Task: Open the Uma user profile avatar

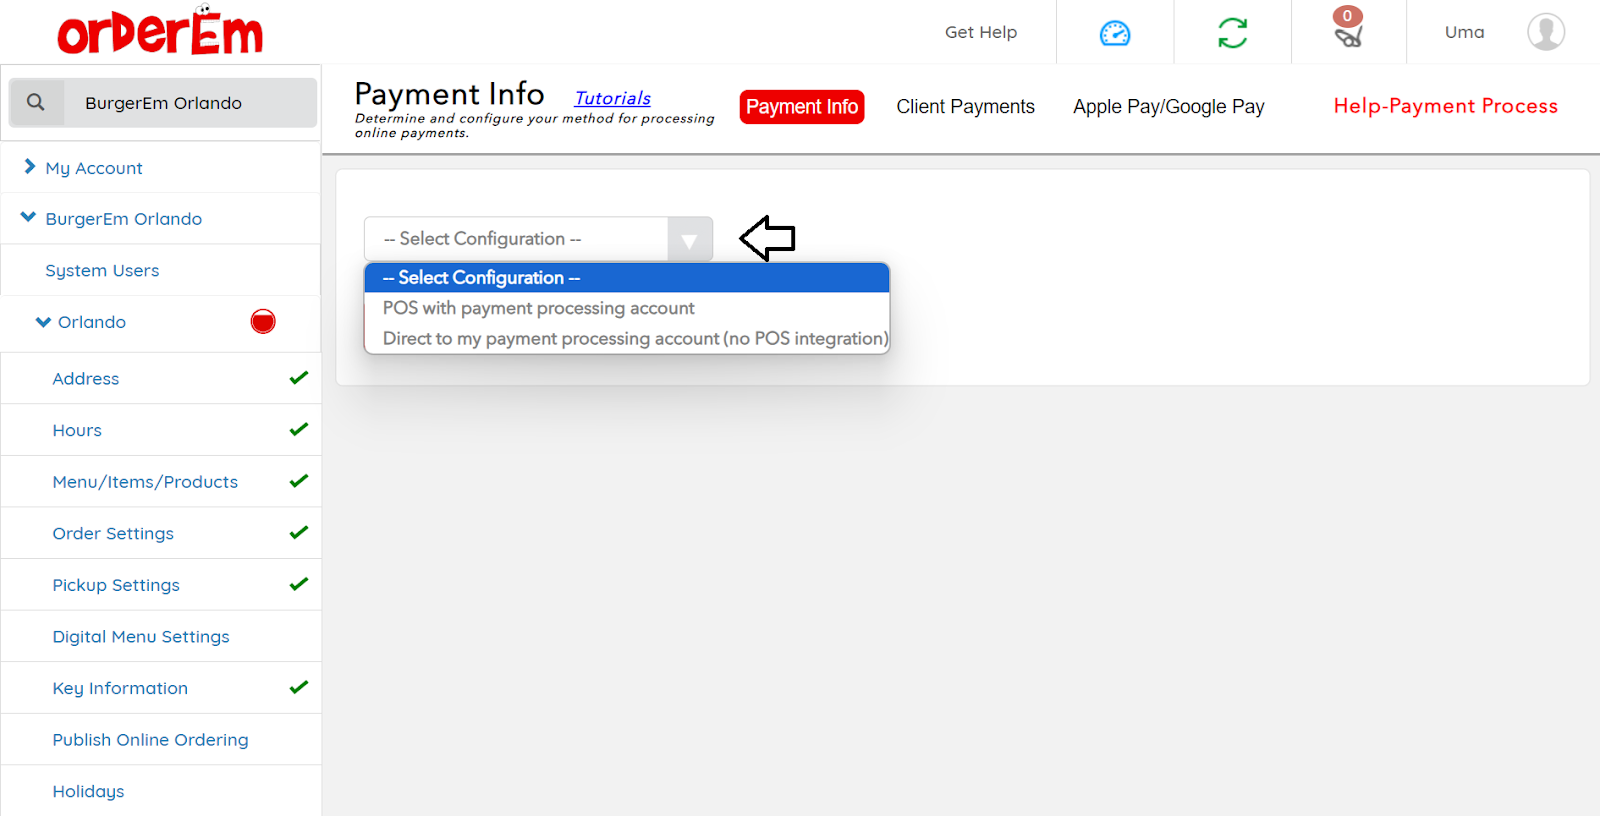Action: [x=1545, y=32]
